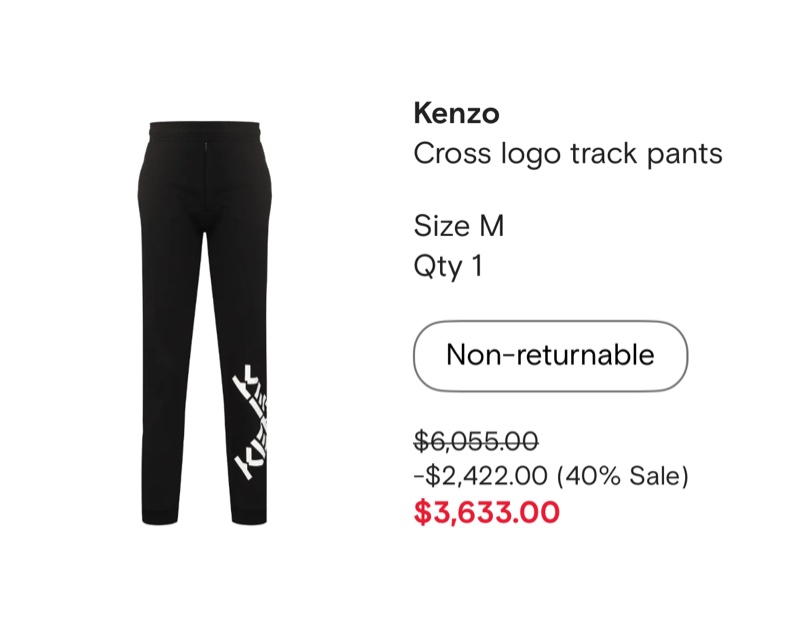Open the Cross logo track pants title
This screenshot has height=631, width=800.
(x=567, y=154)
